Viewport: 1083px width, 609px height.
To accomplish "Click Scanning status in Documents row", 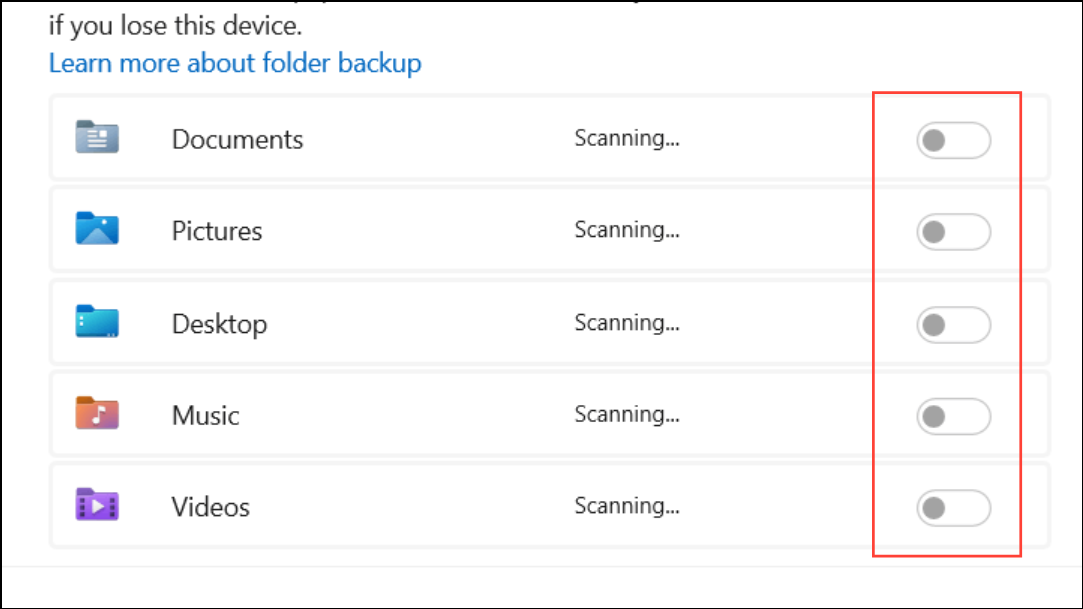I will pos(627,139).
